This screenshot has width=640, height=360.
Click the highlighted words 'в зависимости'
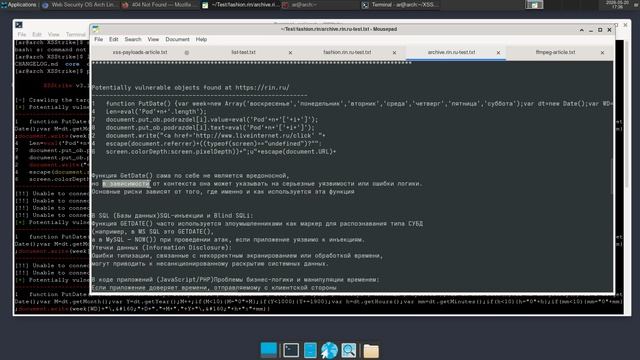tap(126, 184)
